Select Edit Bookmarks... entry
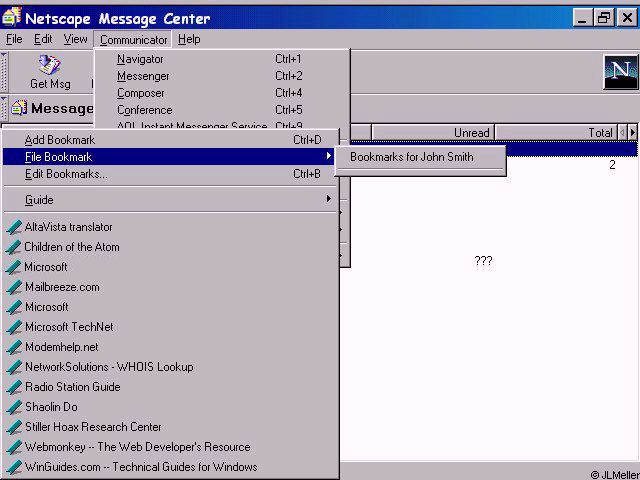 pos(171,174)
